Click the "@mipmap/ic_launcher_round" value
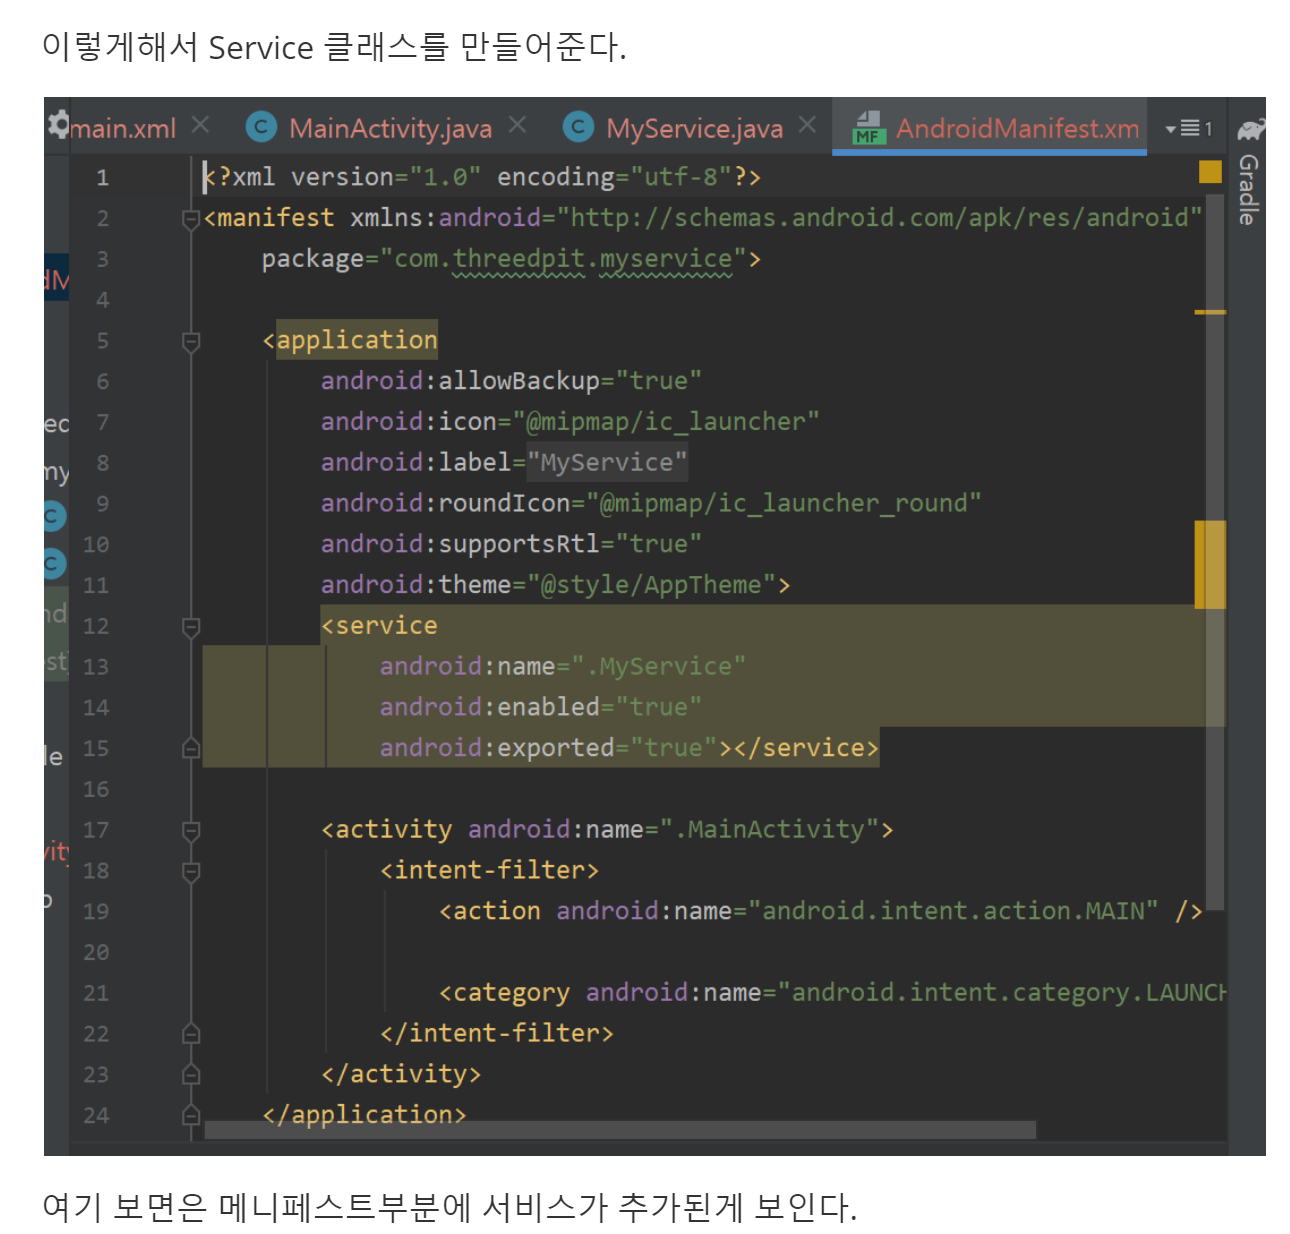This screenshot has height=1234, width=1290. pos(783,503)
